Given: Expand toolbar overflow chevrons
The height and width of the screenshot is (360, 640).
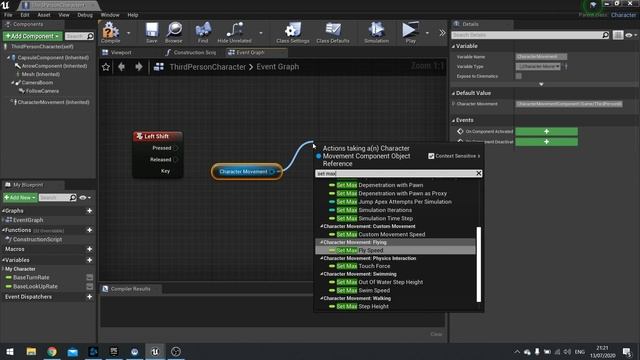Looking at the screenshot, I should (x=442, y=33).
